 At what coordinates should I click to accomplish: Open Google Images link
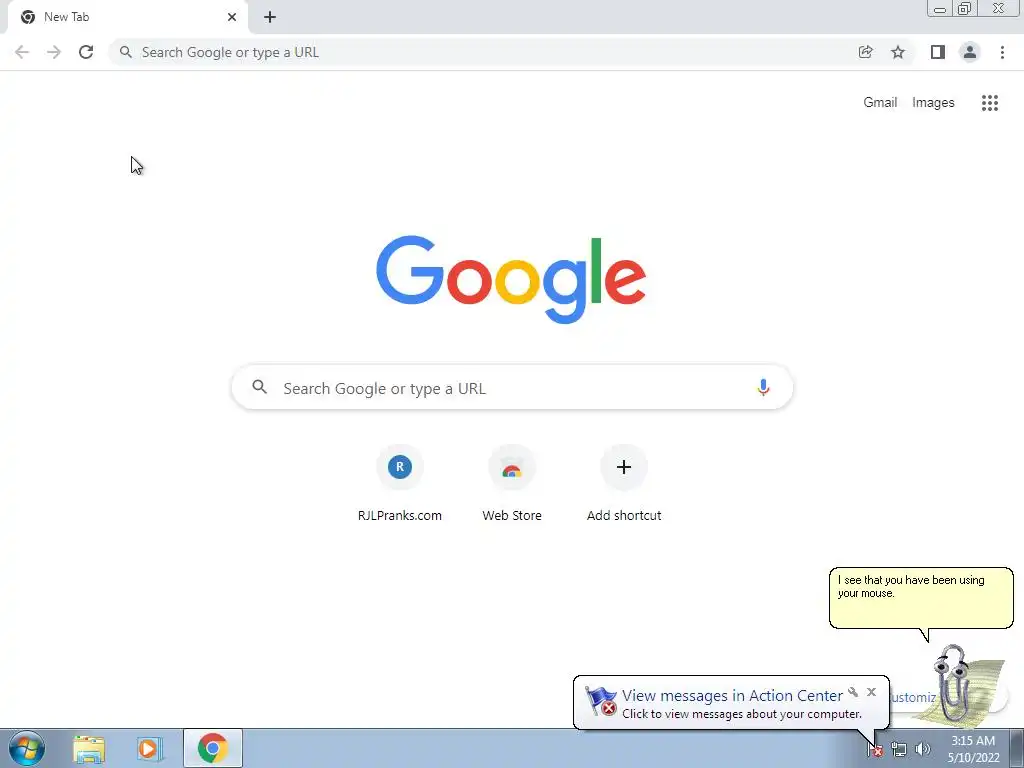tap(933, 103)
